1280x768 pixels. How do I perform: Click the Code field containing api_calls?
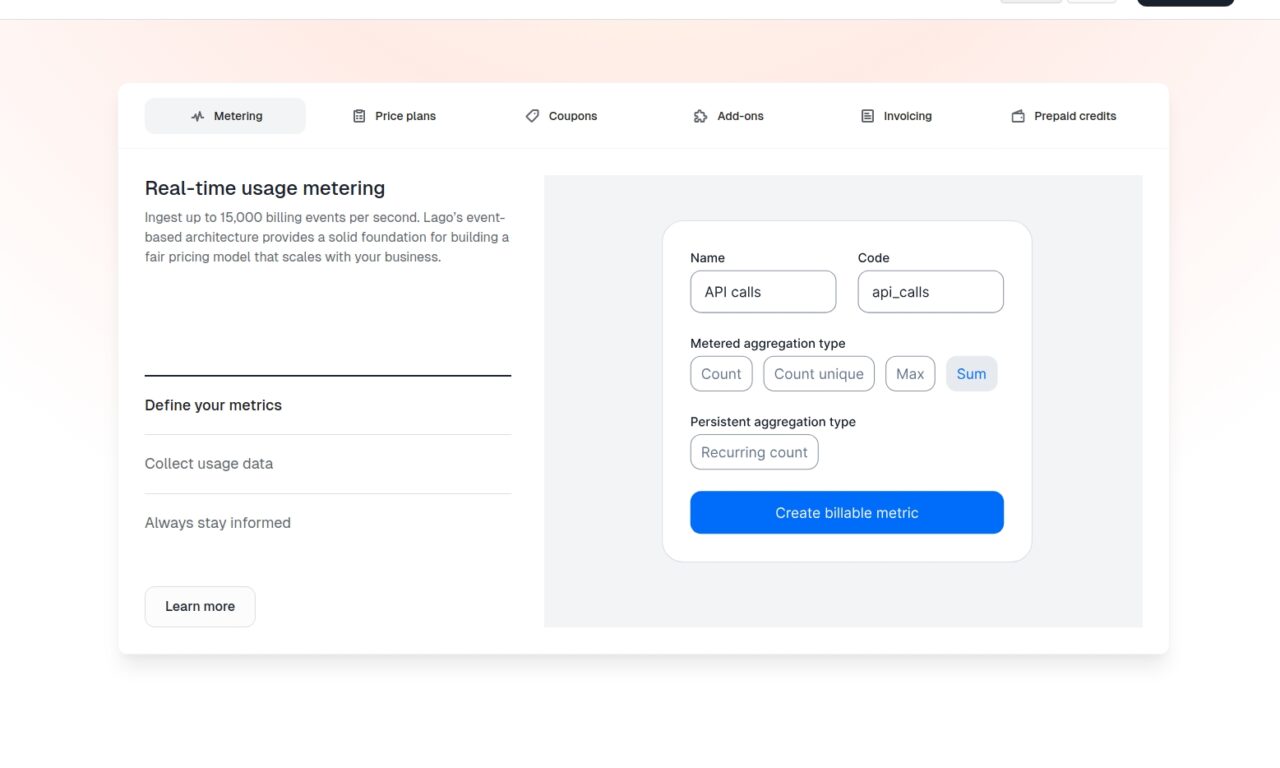pyautogui.click(x=931, y=292)
